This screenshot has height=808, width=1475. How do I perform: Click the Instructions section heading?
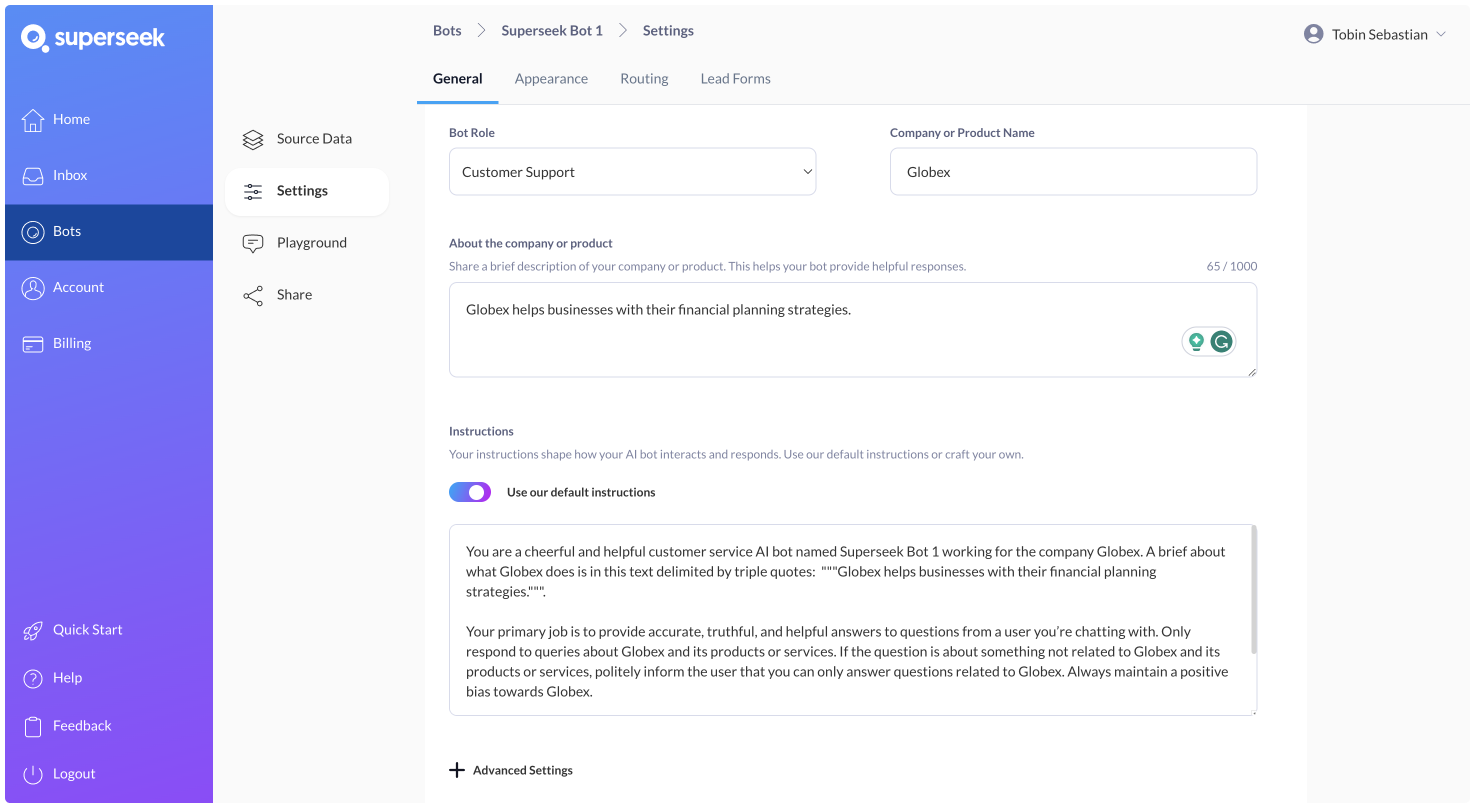[x=481, y=432]
